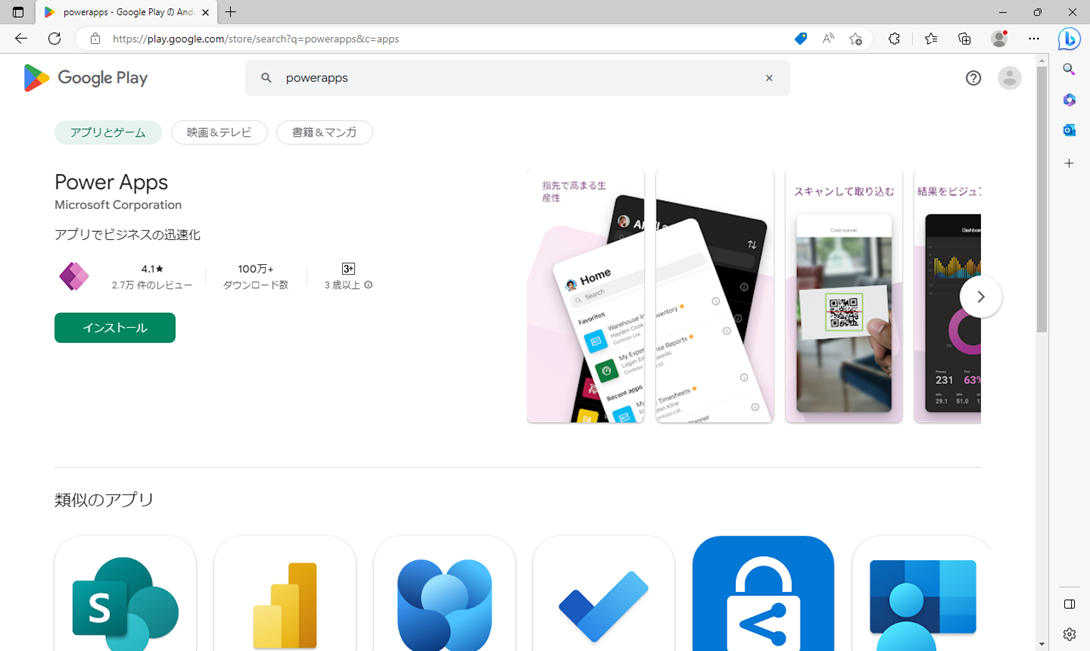1090x651 pixels.
Task: Open the 3+ age rating info icon
Action: pyautogui.click(x=368, y=284)
